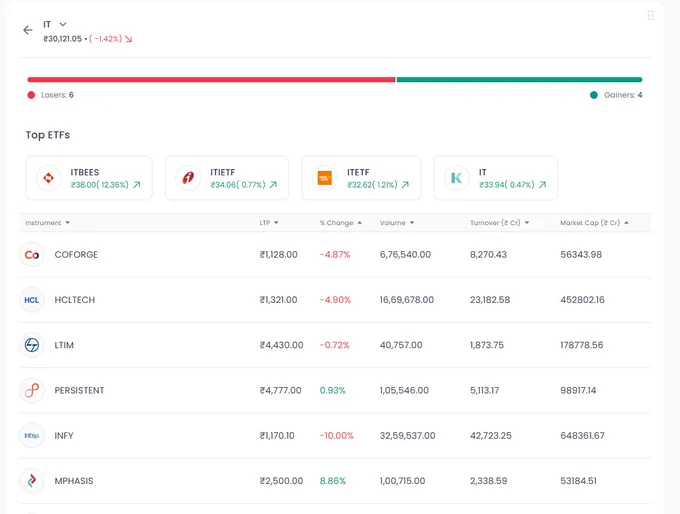Click the MPHASIS company logo
The width and height of the screenshot is (680, 514).
pyautogui.click(x=32, y=481)
